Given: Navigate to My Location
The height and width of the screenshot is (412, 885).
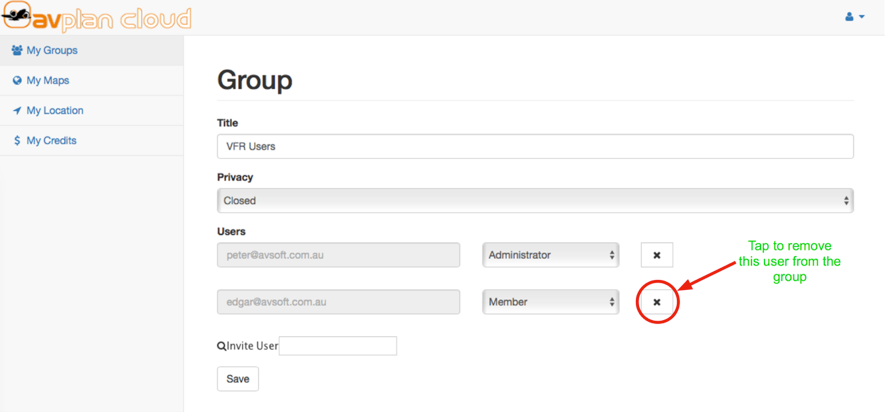Looking at the screenshot, I should [x=55, y=111].
